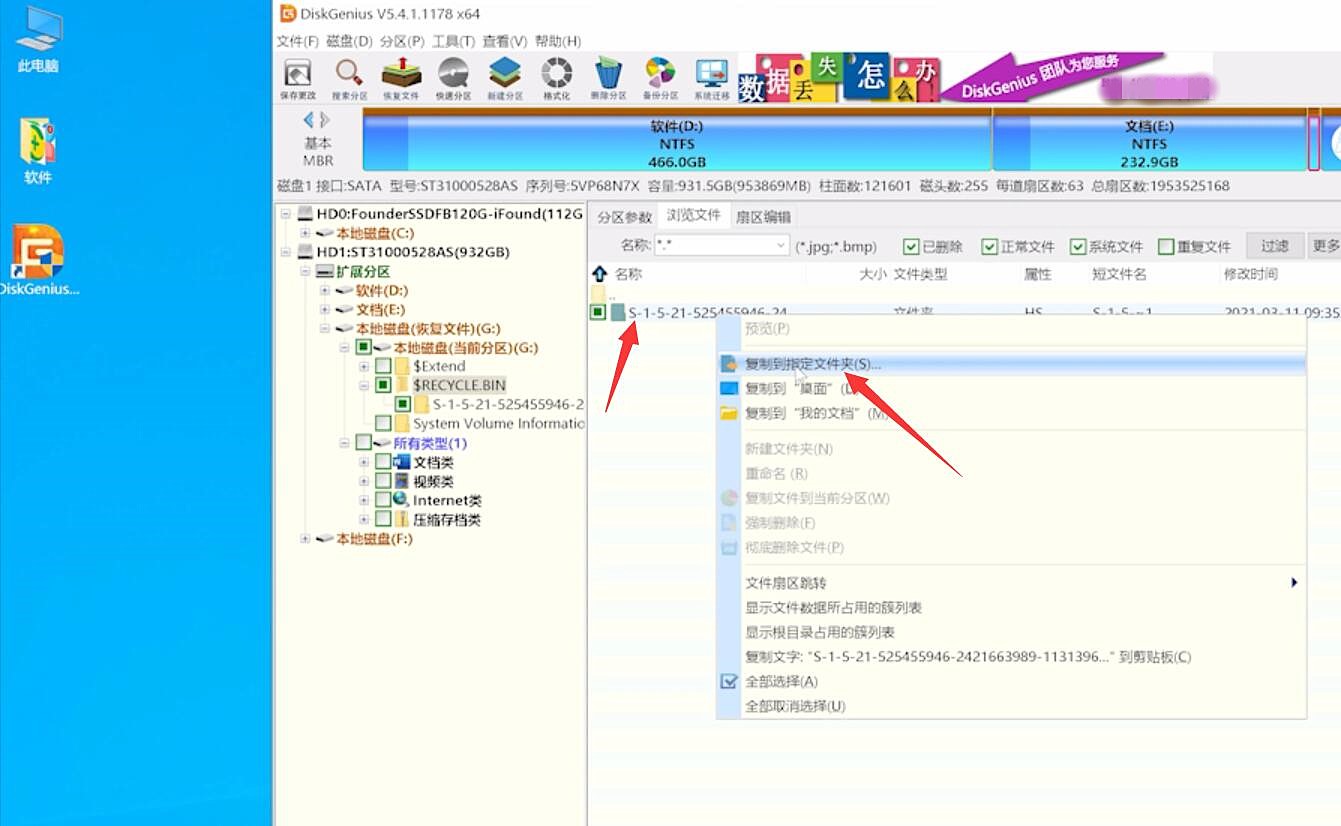Click the HD1 ST31000528AS disk icon

click(x=306, y=252)
